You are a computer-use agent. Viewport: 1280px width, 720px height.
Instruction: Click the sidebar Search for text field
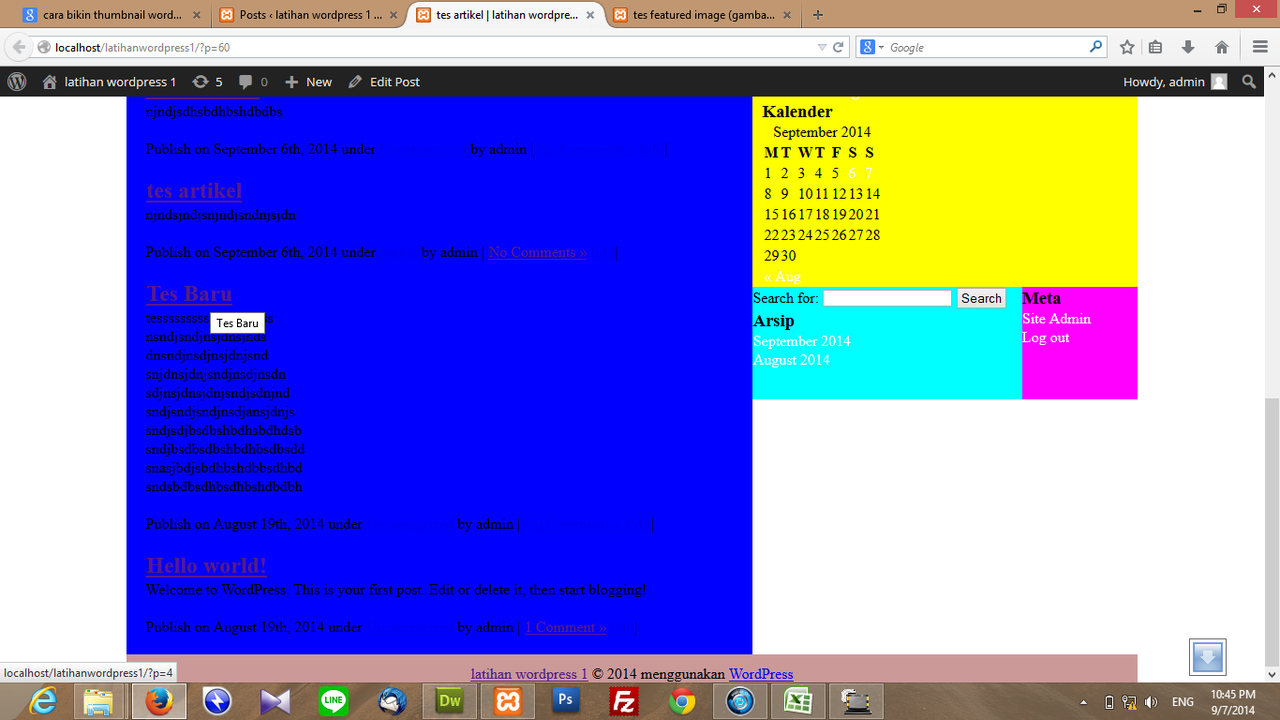click(887, 298)
